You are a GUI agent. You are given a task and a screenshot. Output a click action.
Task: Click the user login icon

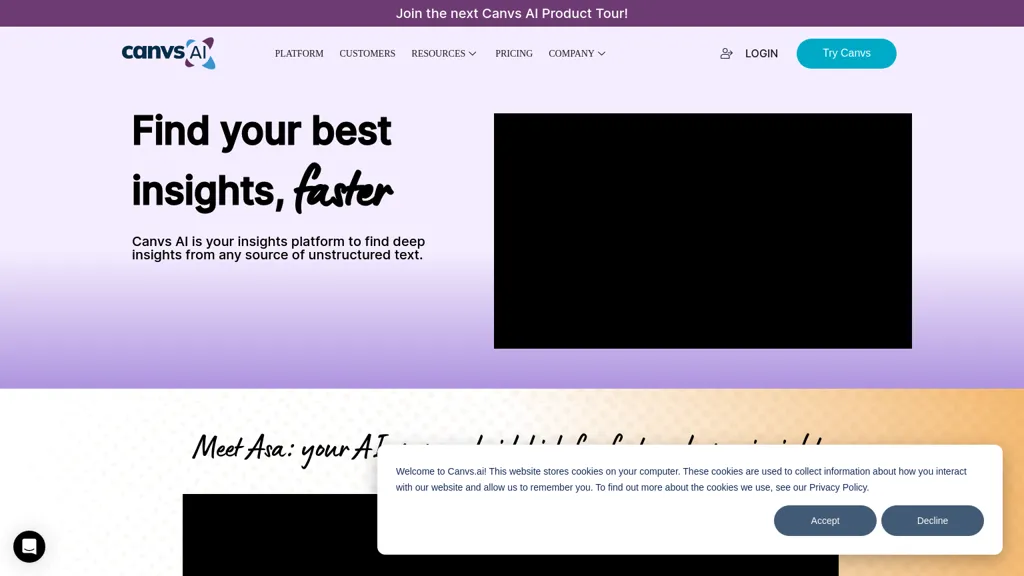click(x=726, y=54)
